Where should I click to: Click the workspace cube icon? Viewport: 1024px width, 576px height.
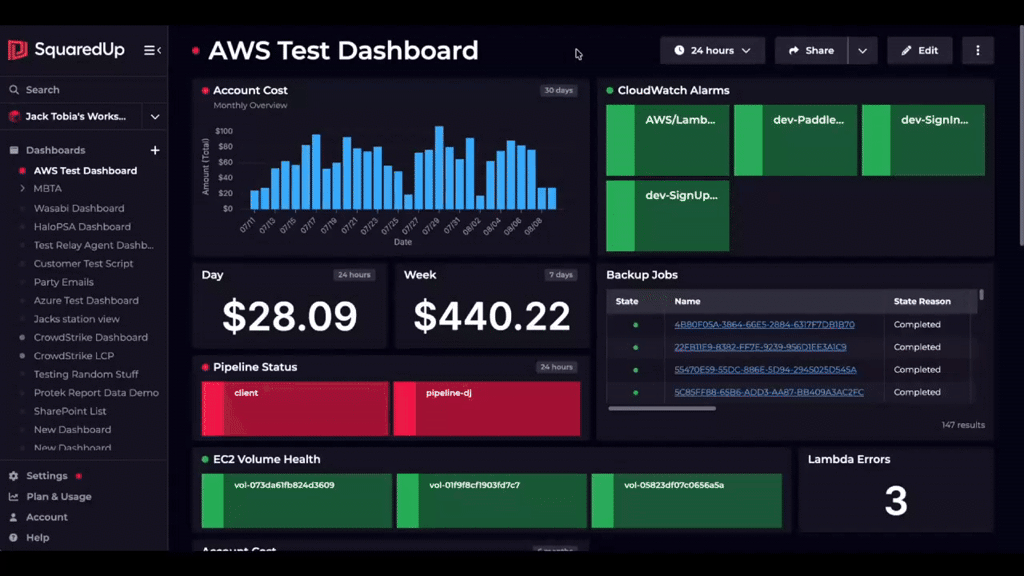(14, 116)
